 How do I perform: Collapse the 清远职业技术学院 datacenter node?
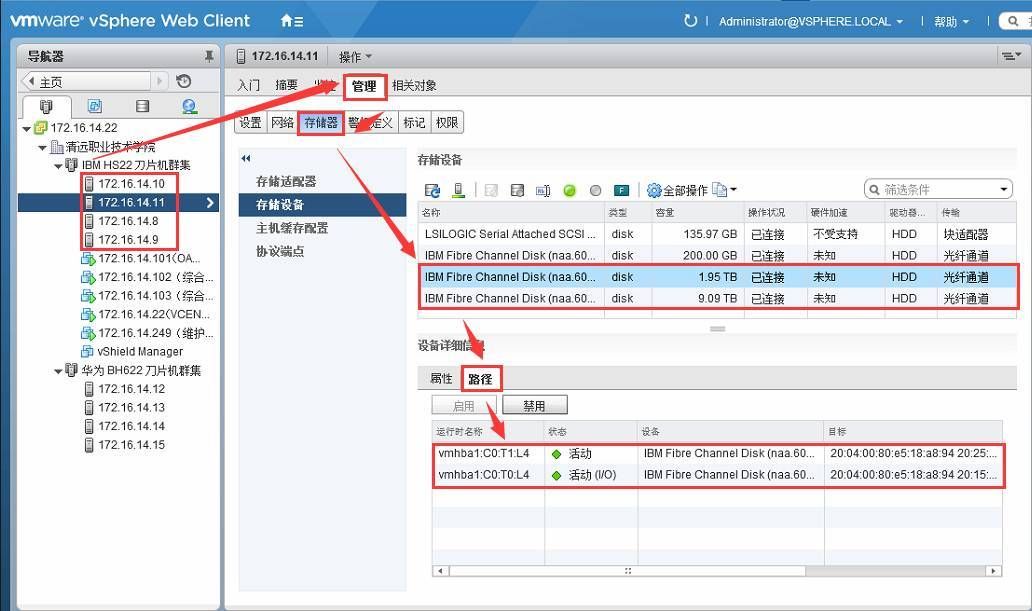tap(42, 147)
